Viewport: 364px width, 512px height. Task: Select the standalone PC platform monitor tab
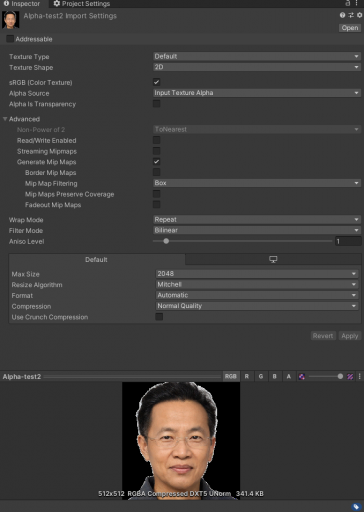coord(273,259)
